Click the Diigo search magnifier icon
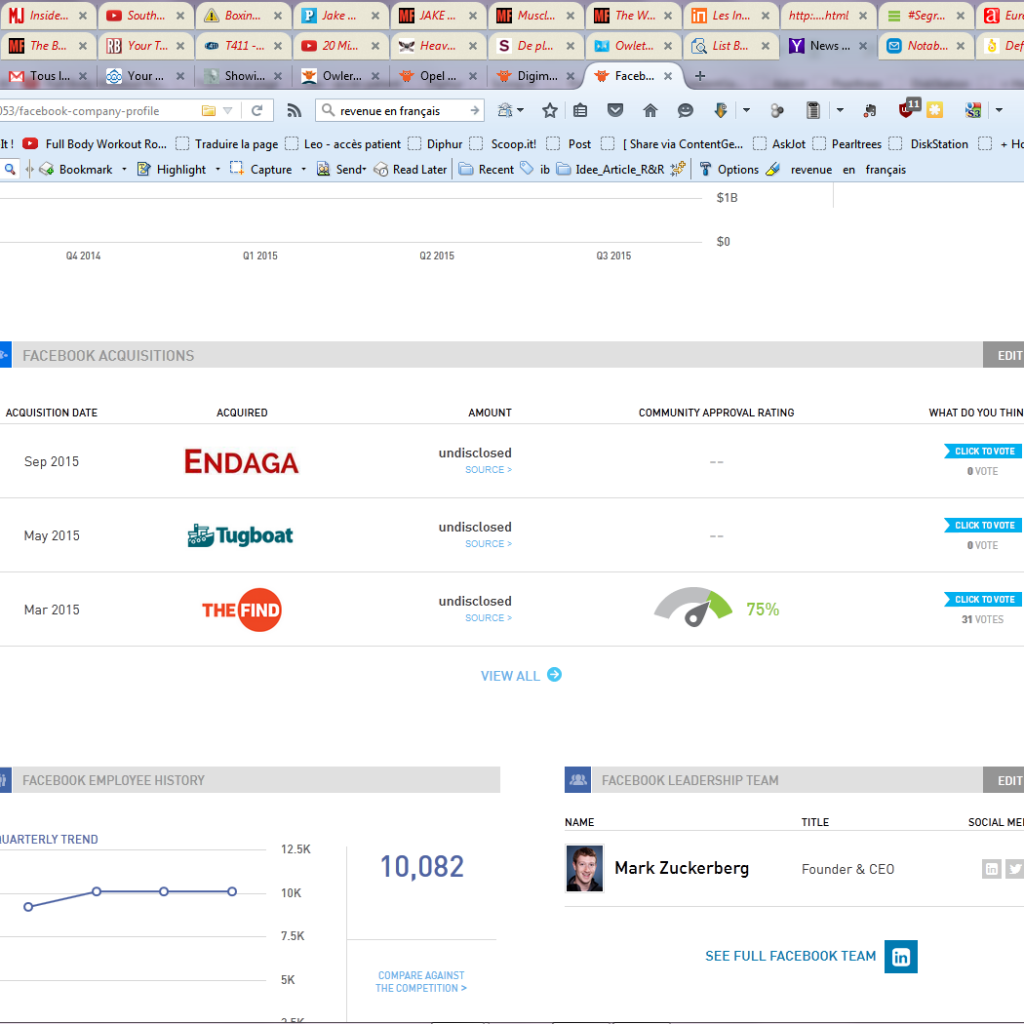1024x1024 pixels. coord(10,169)
